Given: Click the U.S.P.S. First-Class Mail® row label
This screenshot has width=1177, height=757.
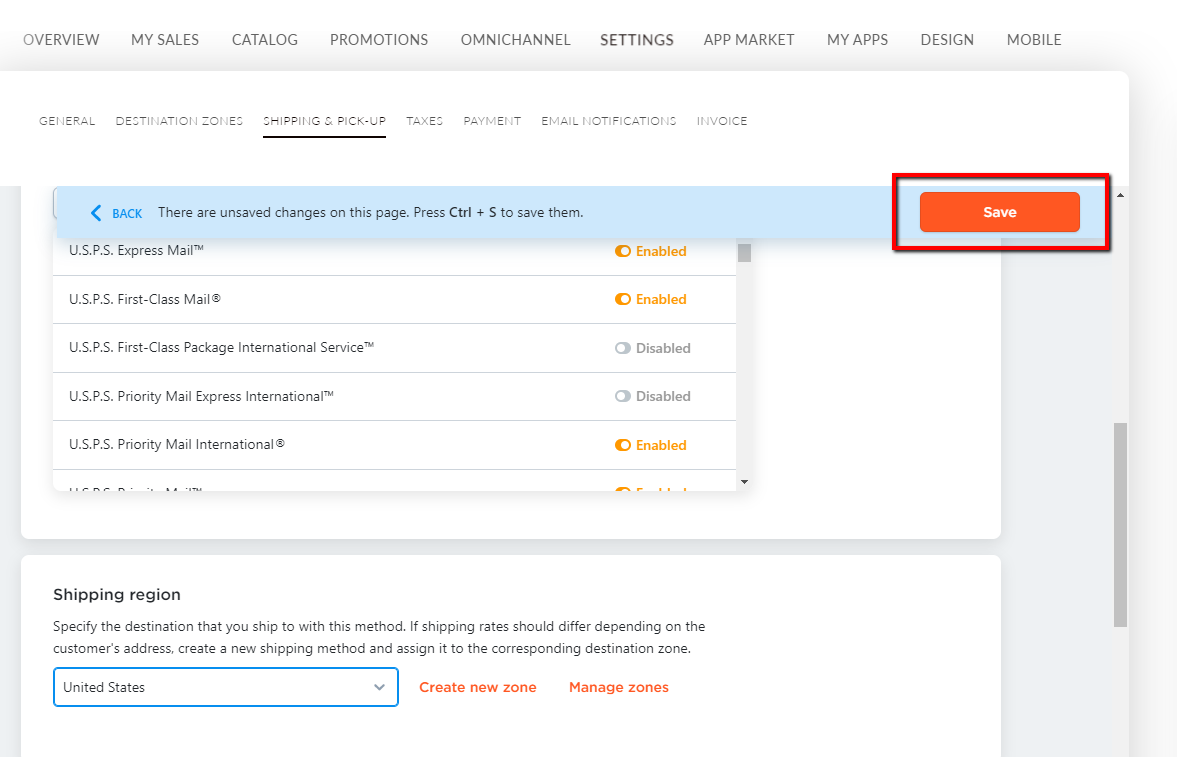Looking at the screenshot, I should pyautogui.click(x=145, y=299).
